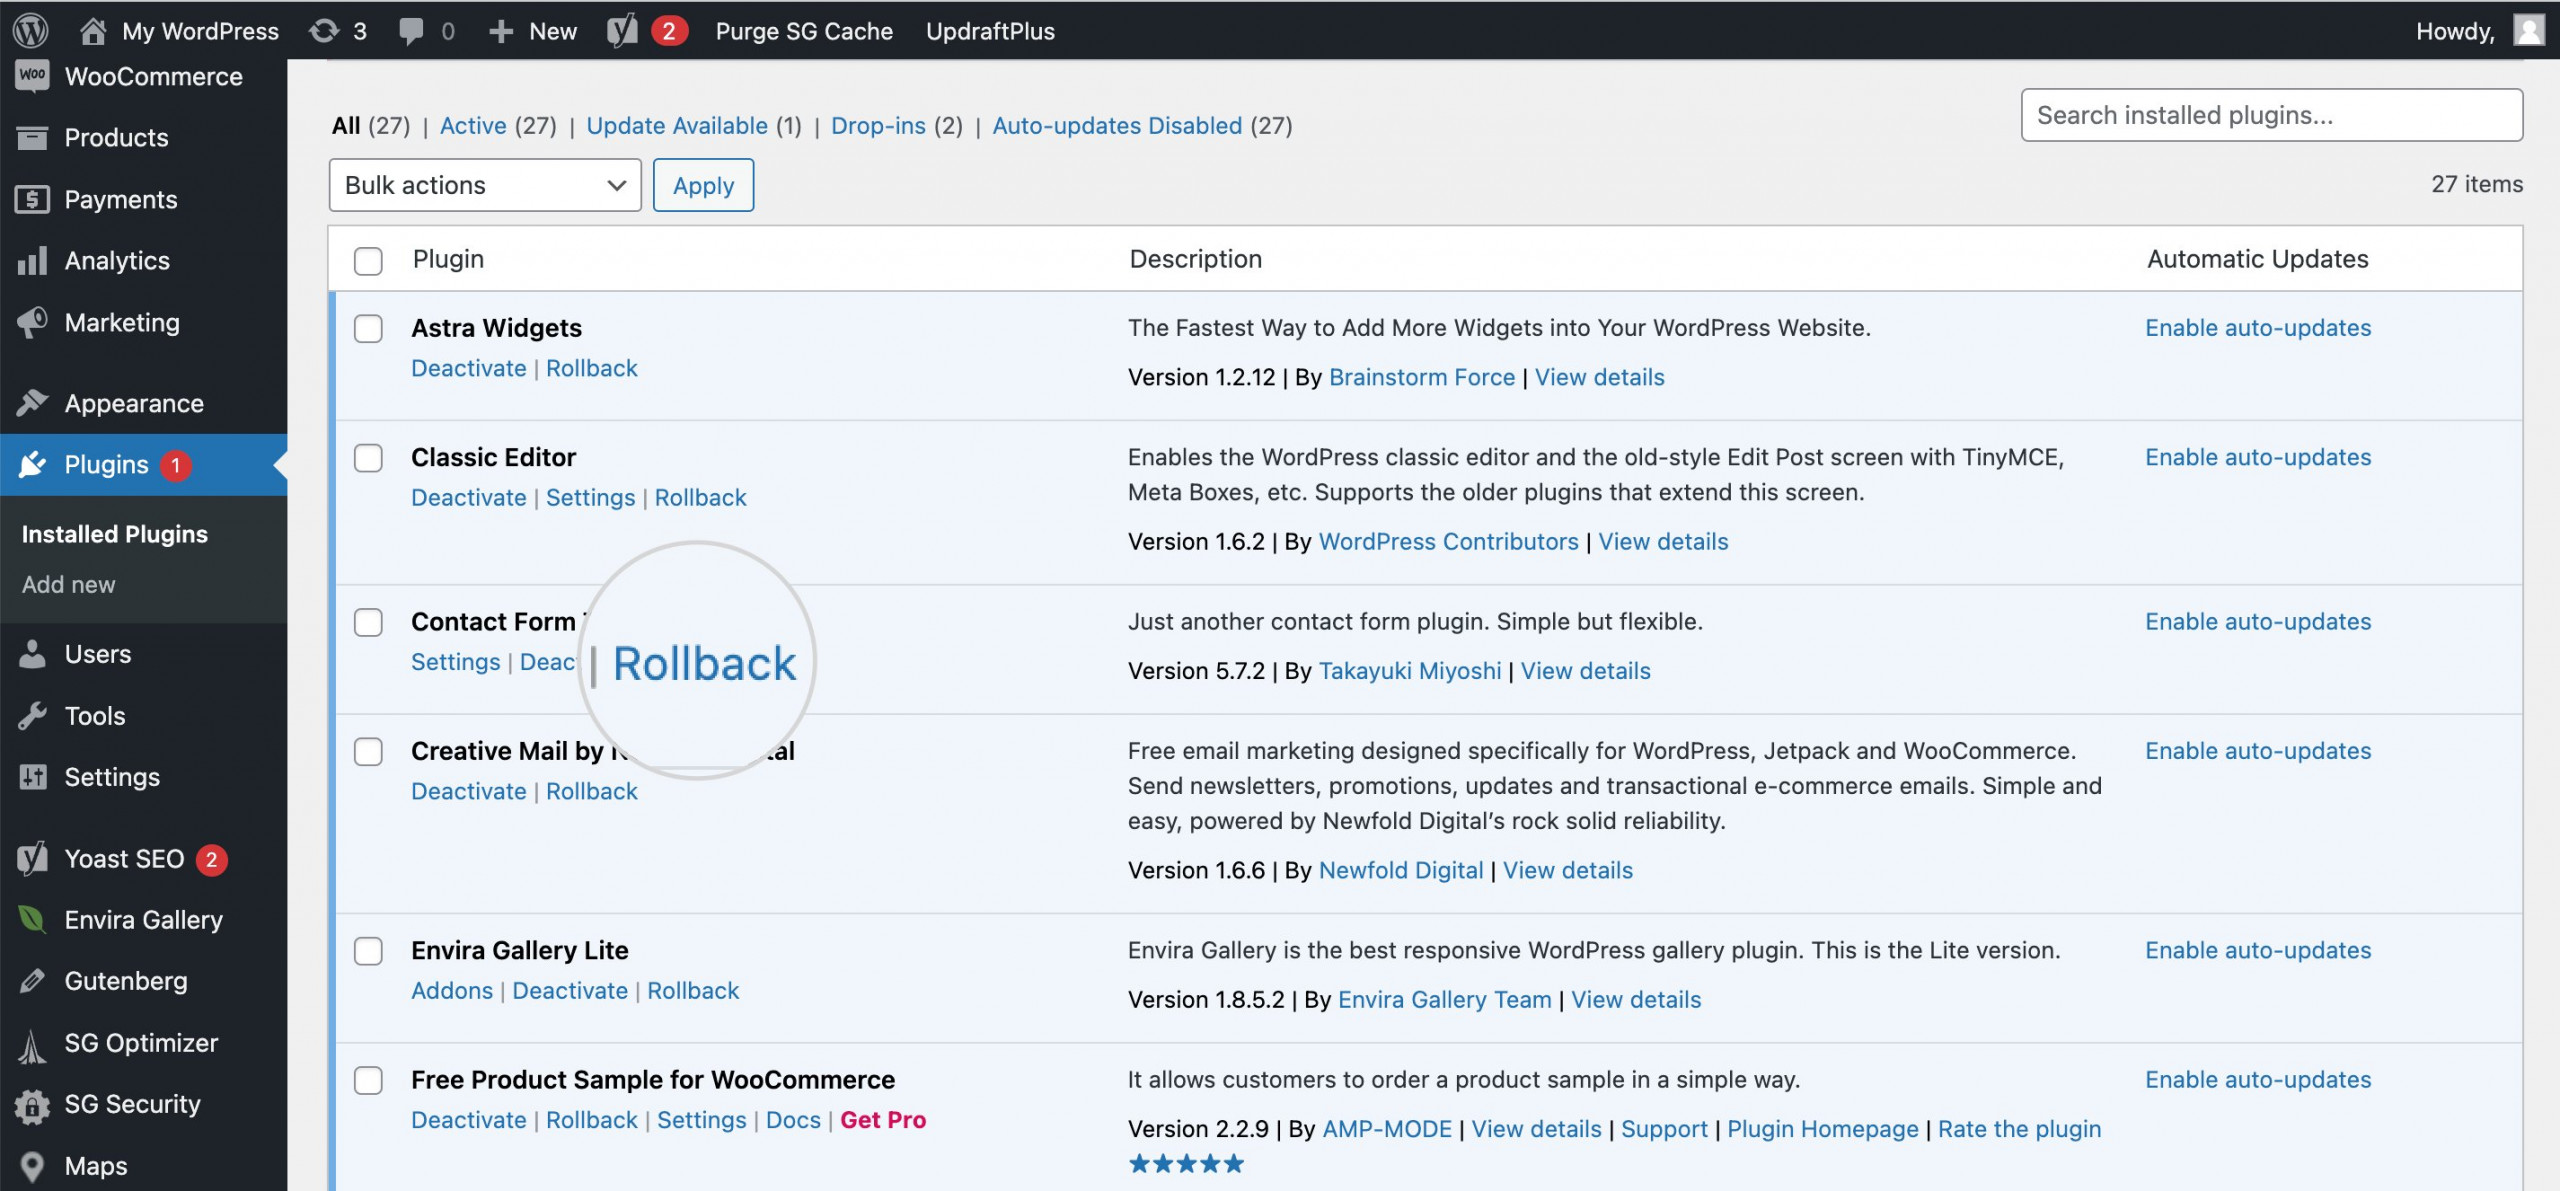Open the Add new plugin submenu item
Screen dimensions: 2560x1191
[x=69, y=585]
